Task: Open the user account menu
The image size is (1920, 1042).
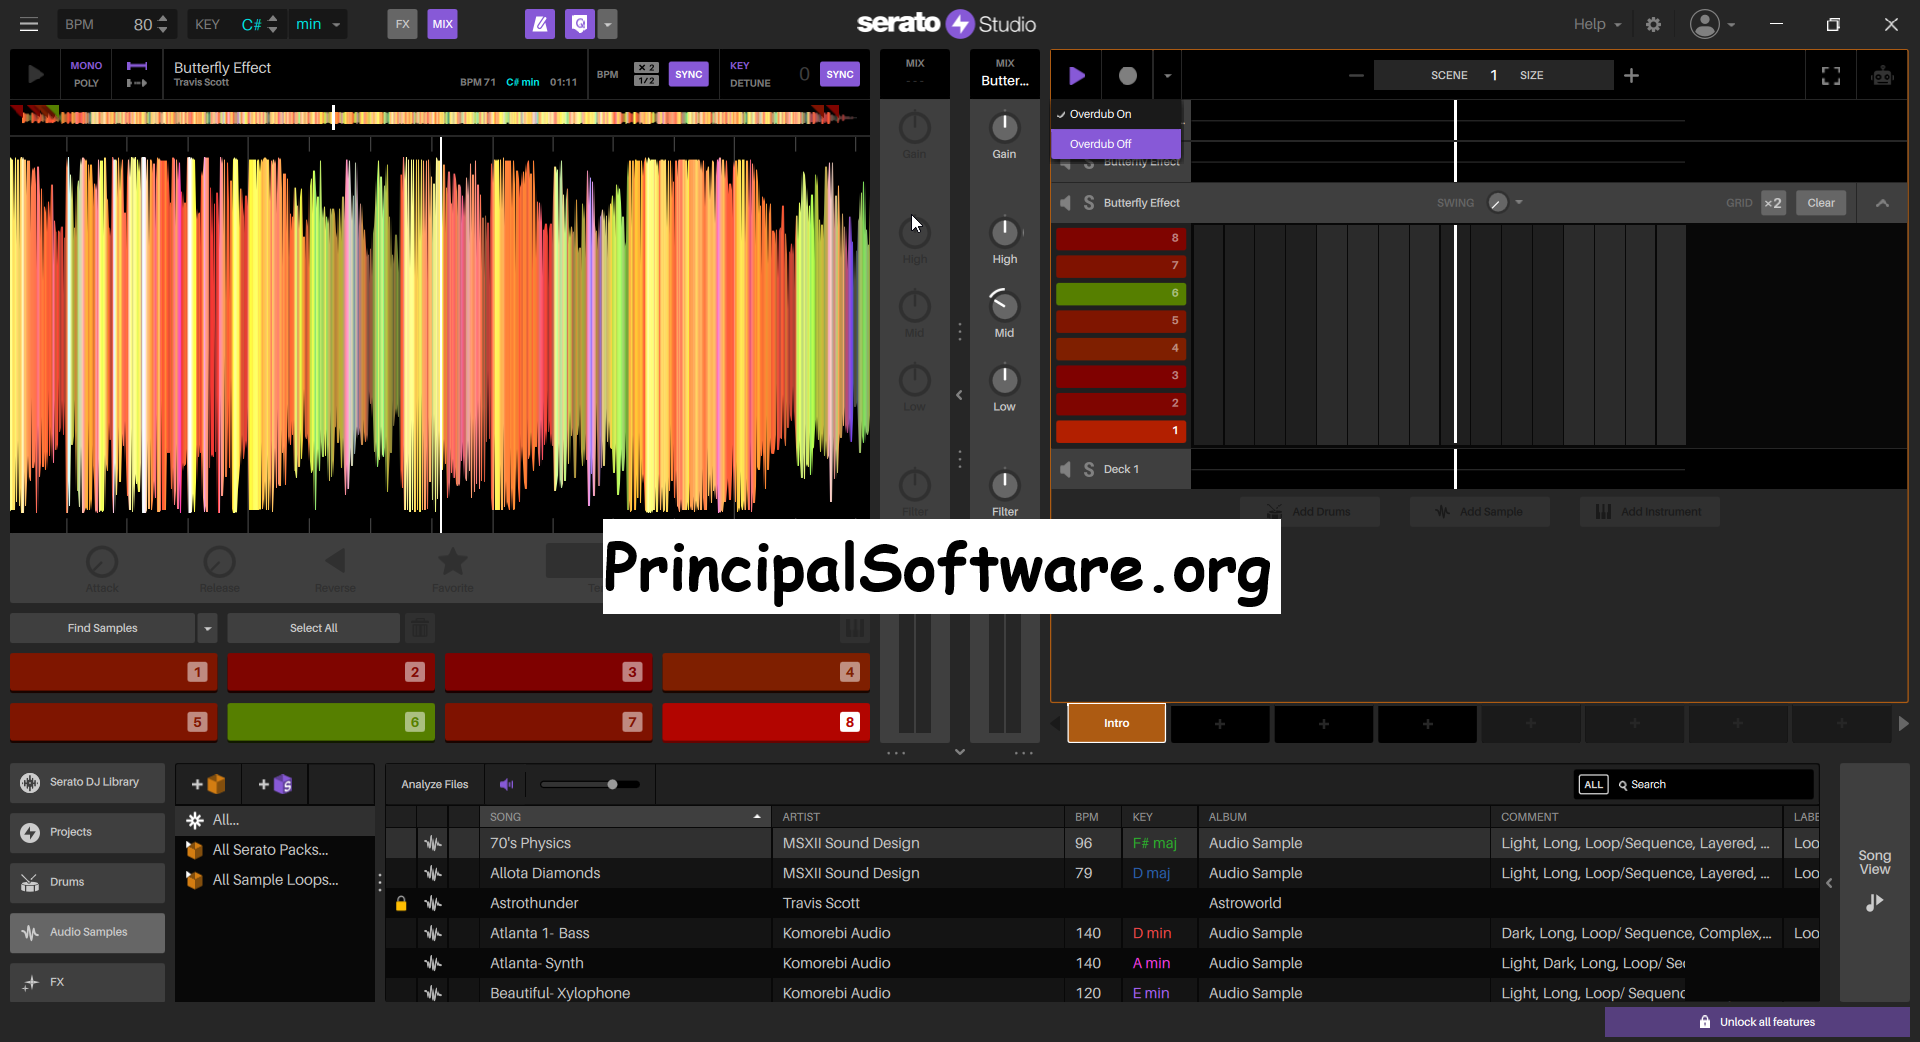Action: (x=1712, y=24)
